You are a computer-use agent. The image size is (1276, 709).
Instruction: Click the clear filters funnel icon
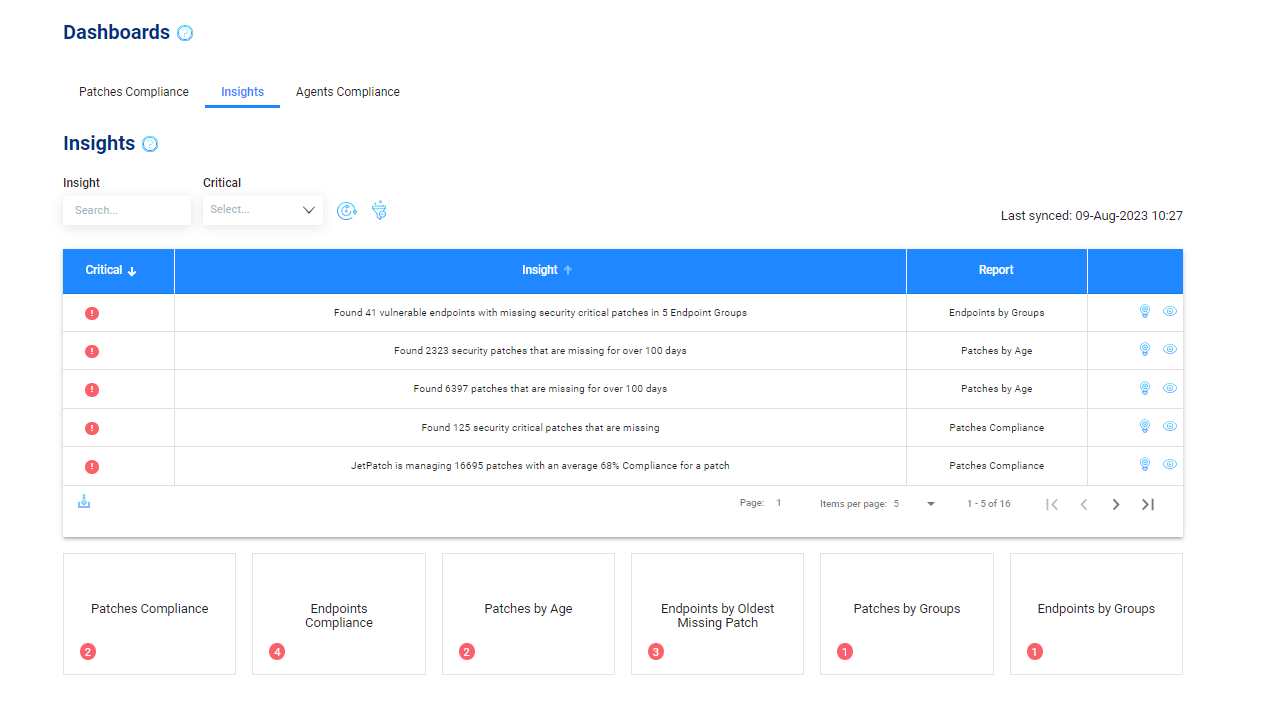[x=379, y=211]
